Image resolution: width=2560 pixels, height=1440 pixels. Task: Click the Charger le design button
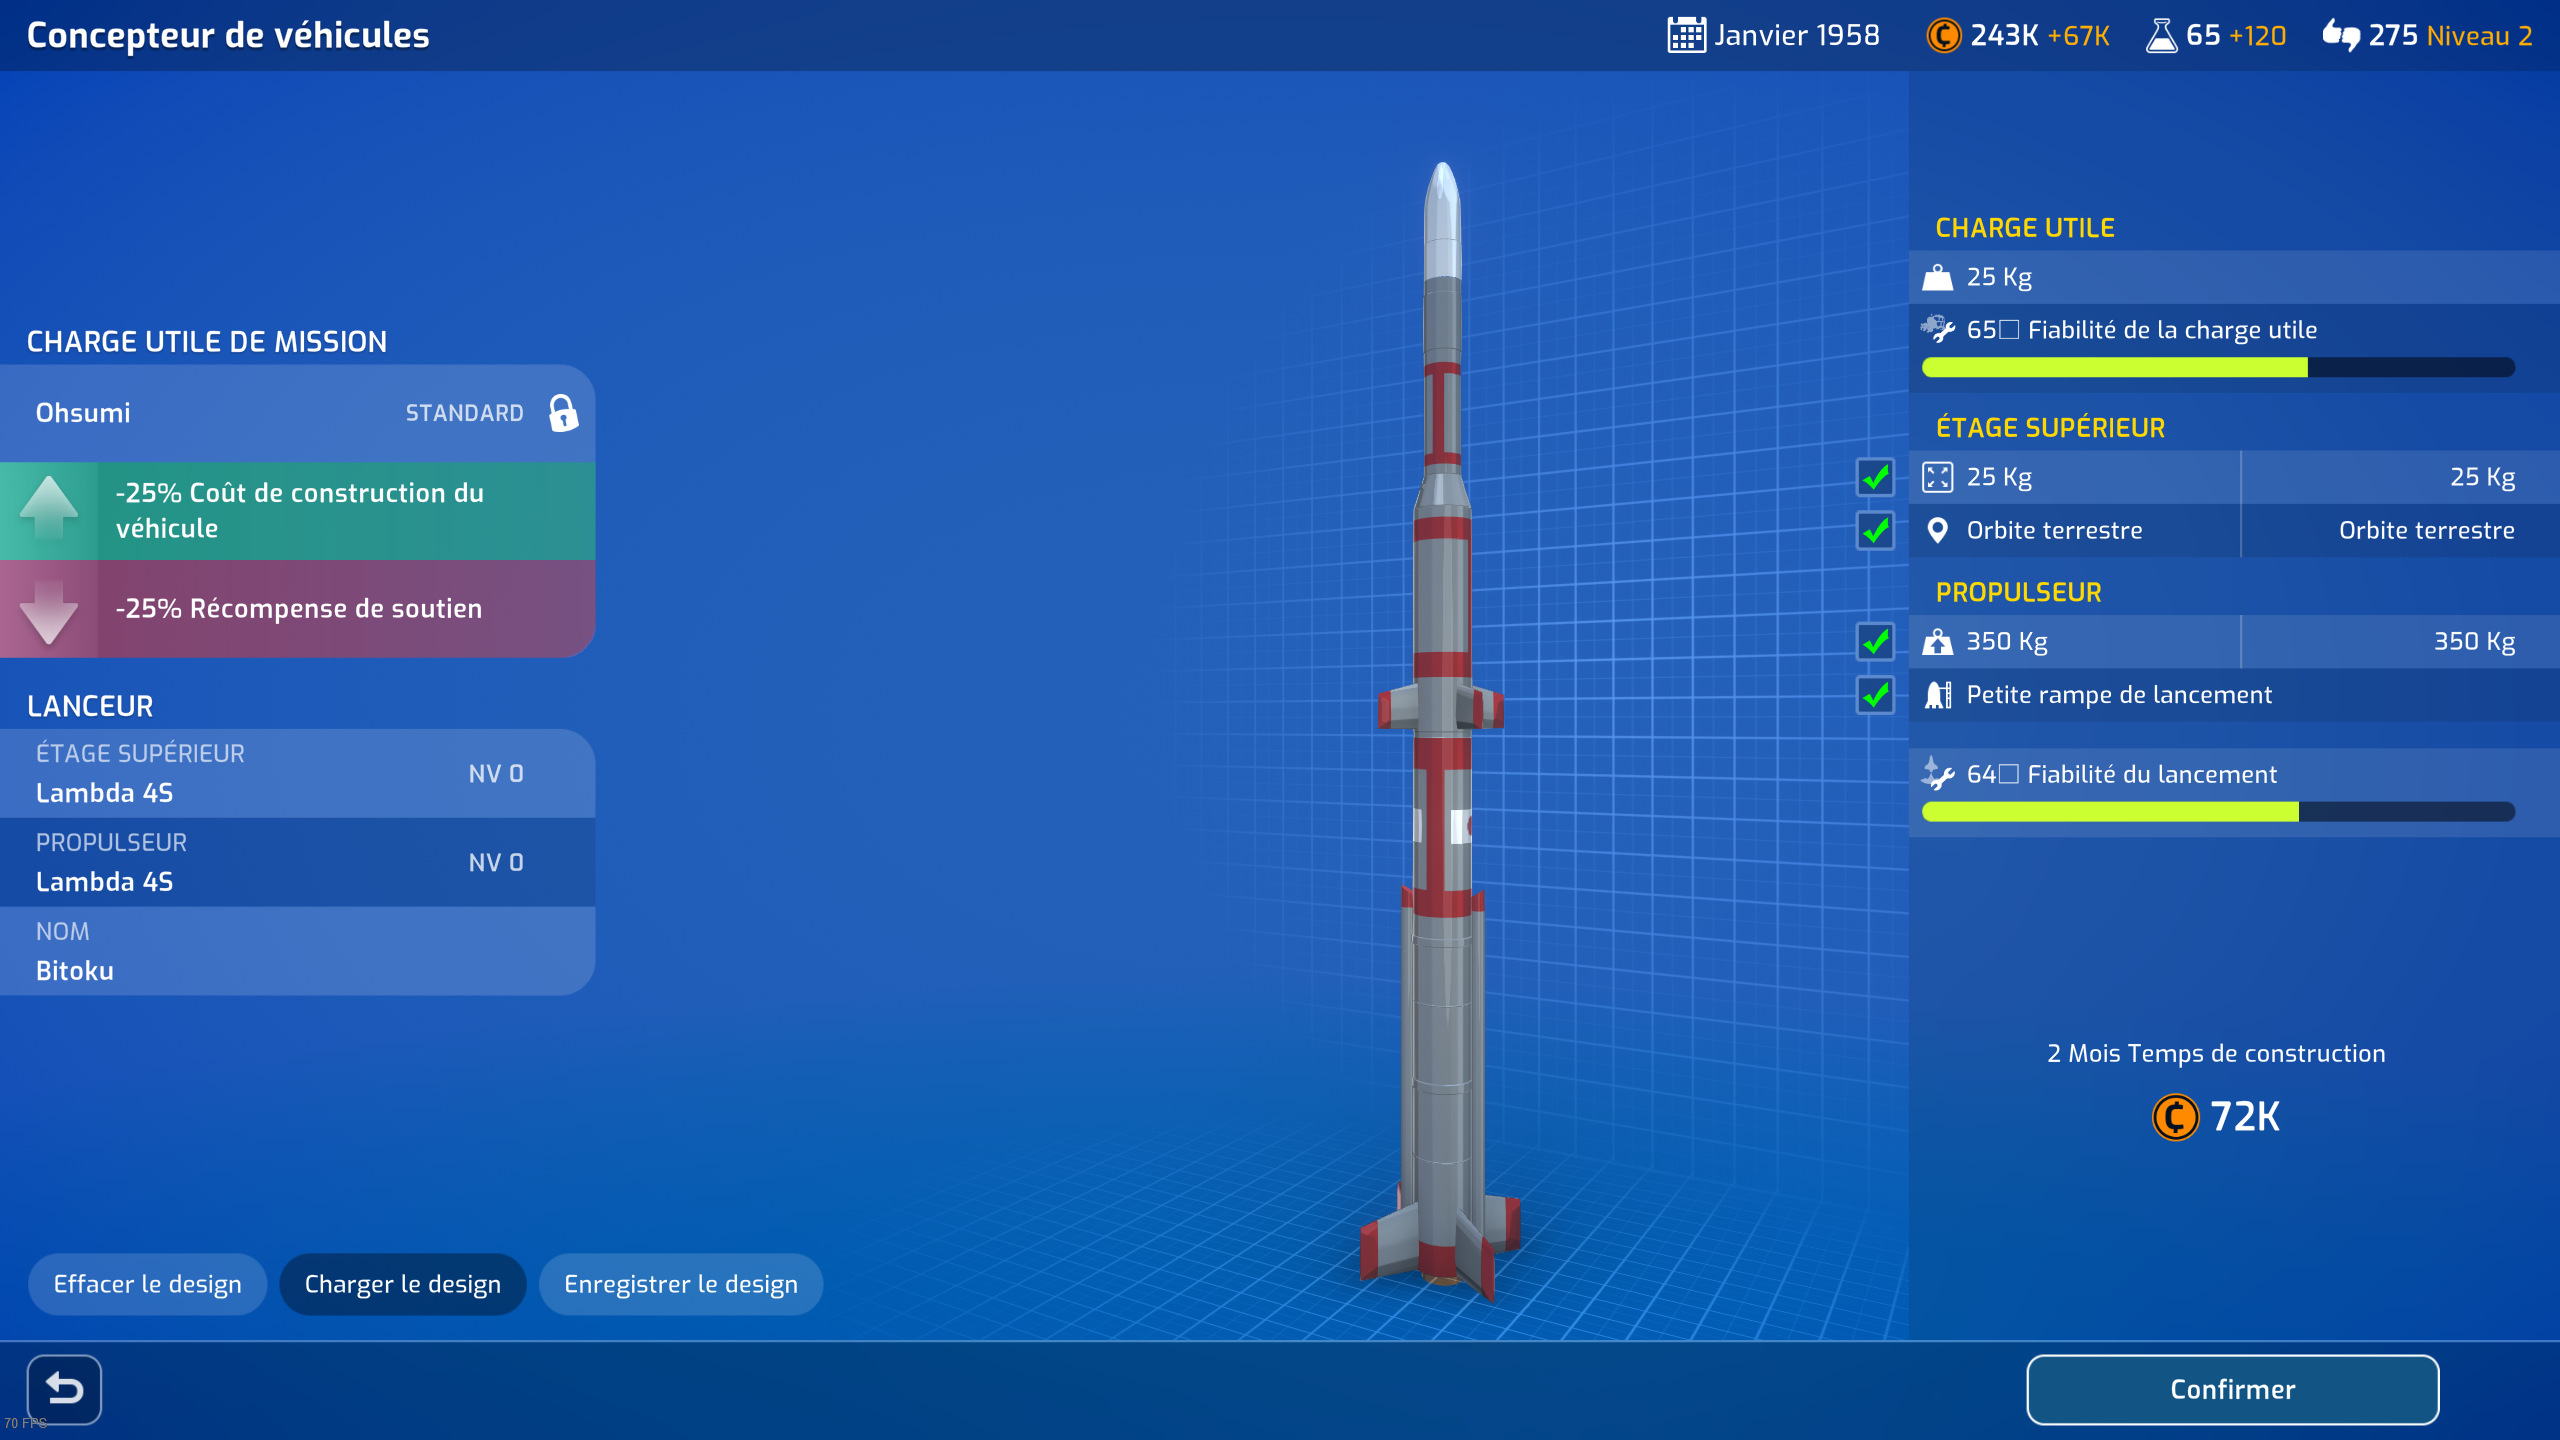tap(403, 1284)
